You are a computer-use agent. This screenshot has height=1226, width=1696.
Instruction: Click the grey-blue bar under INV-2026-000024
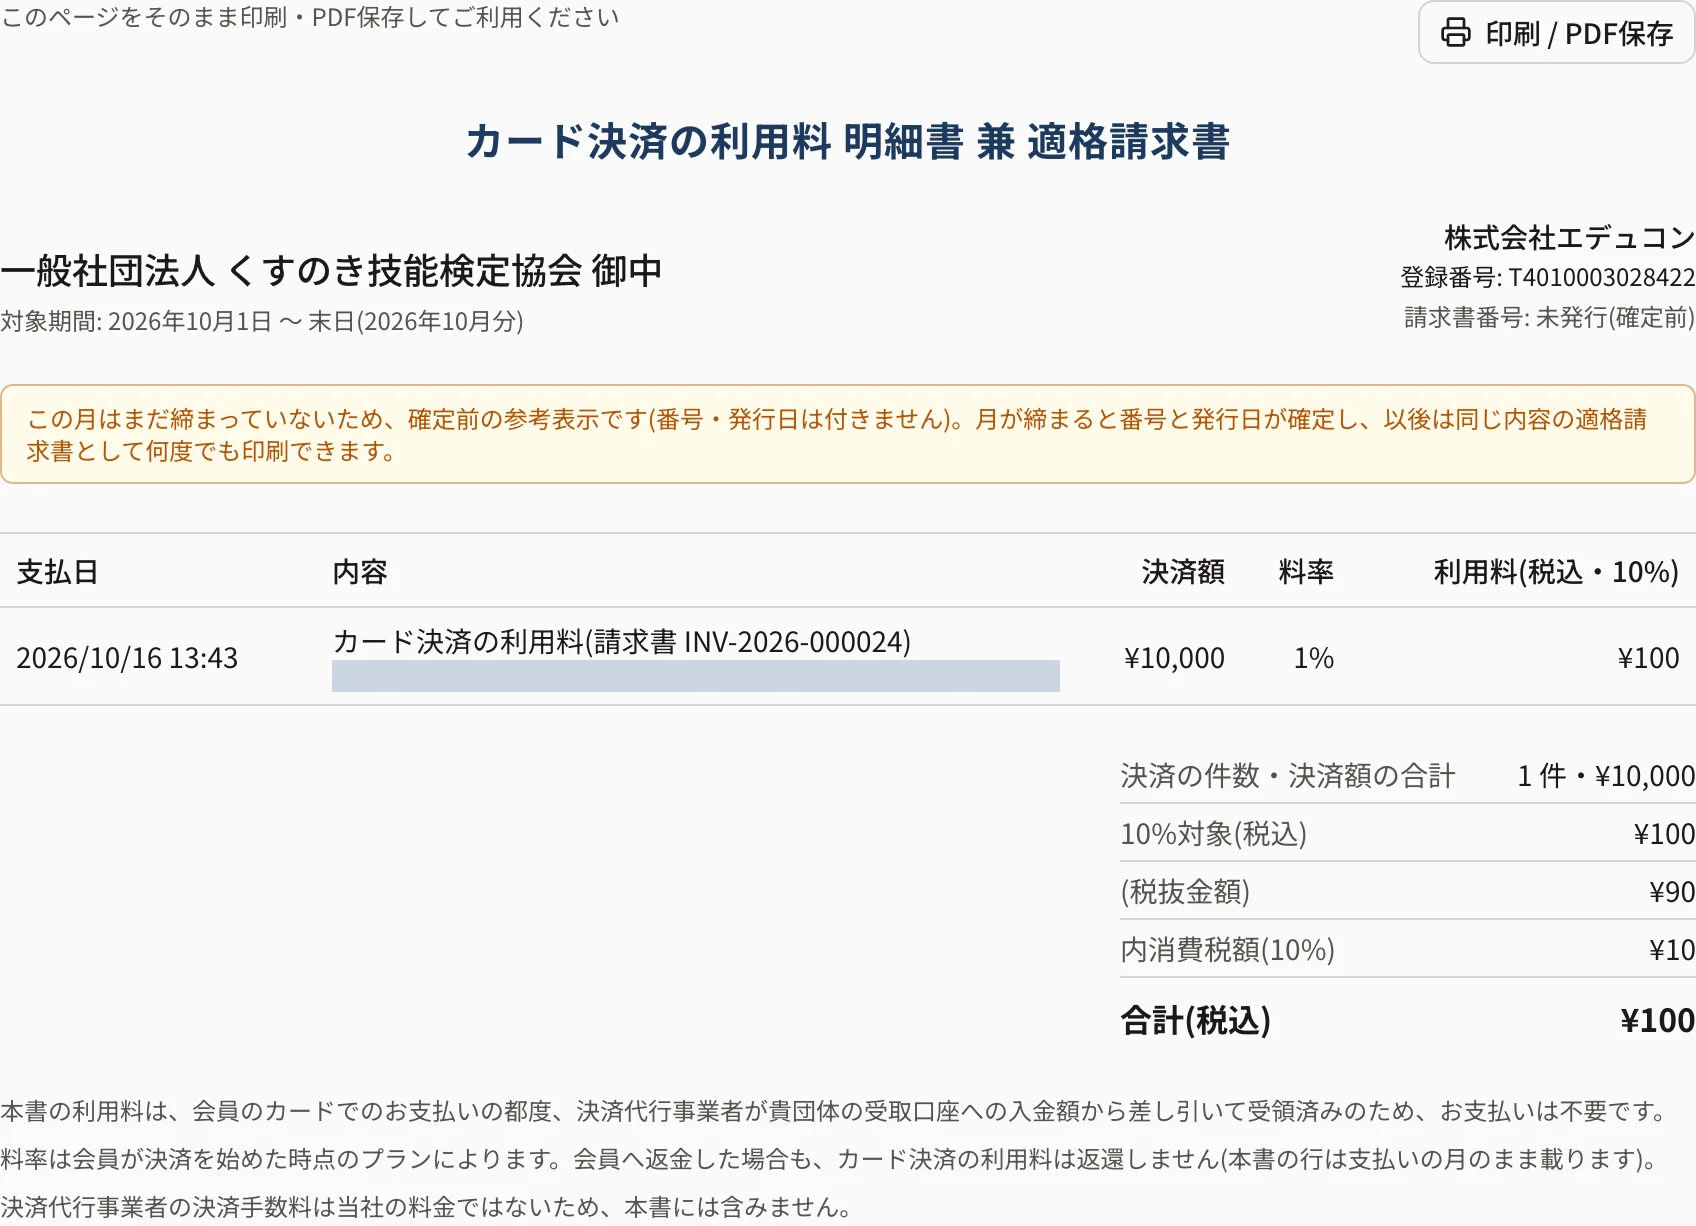(696, 676)
